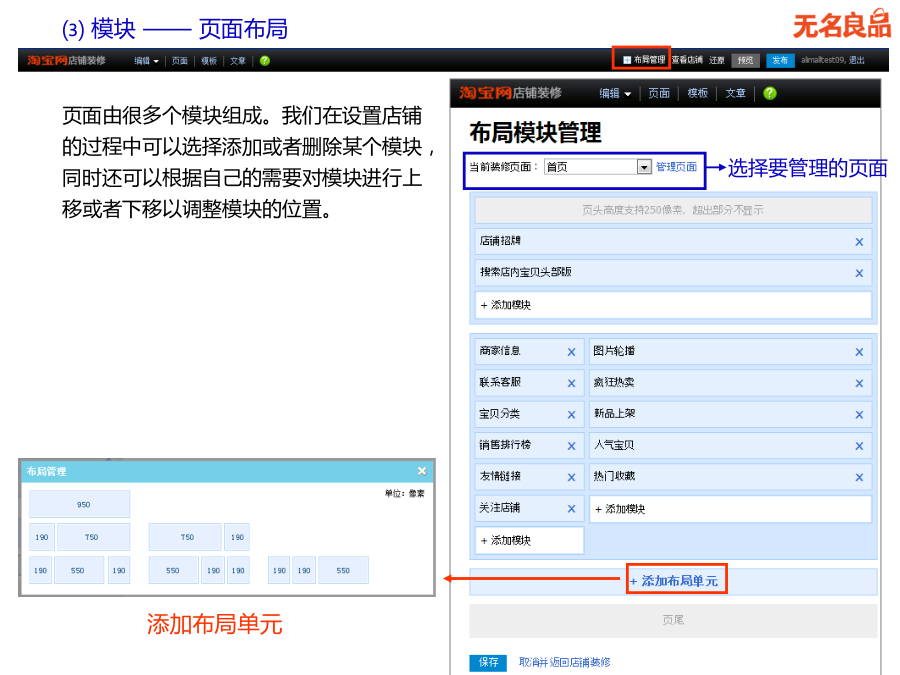Select the 商家信息 module row
The height and width of the screenshot is (675, 900).
point(529,351)
